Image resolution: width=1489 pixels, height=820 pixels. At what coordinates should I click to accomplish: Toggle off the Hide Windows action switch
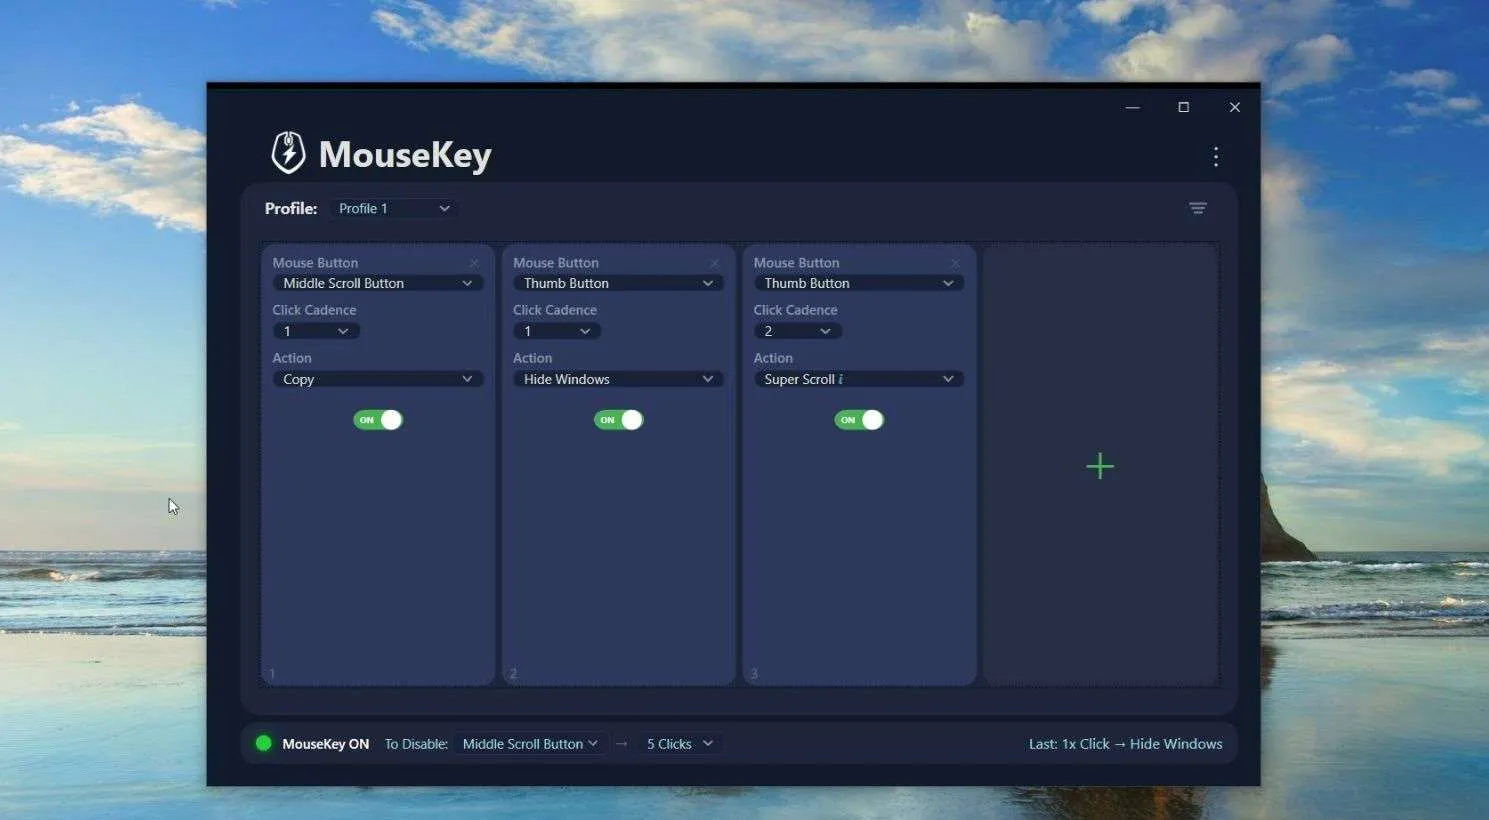click(619, 420)
